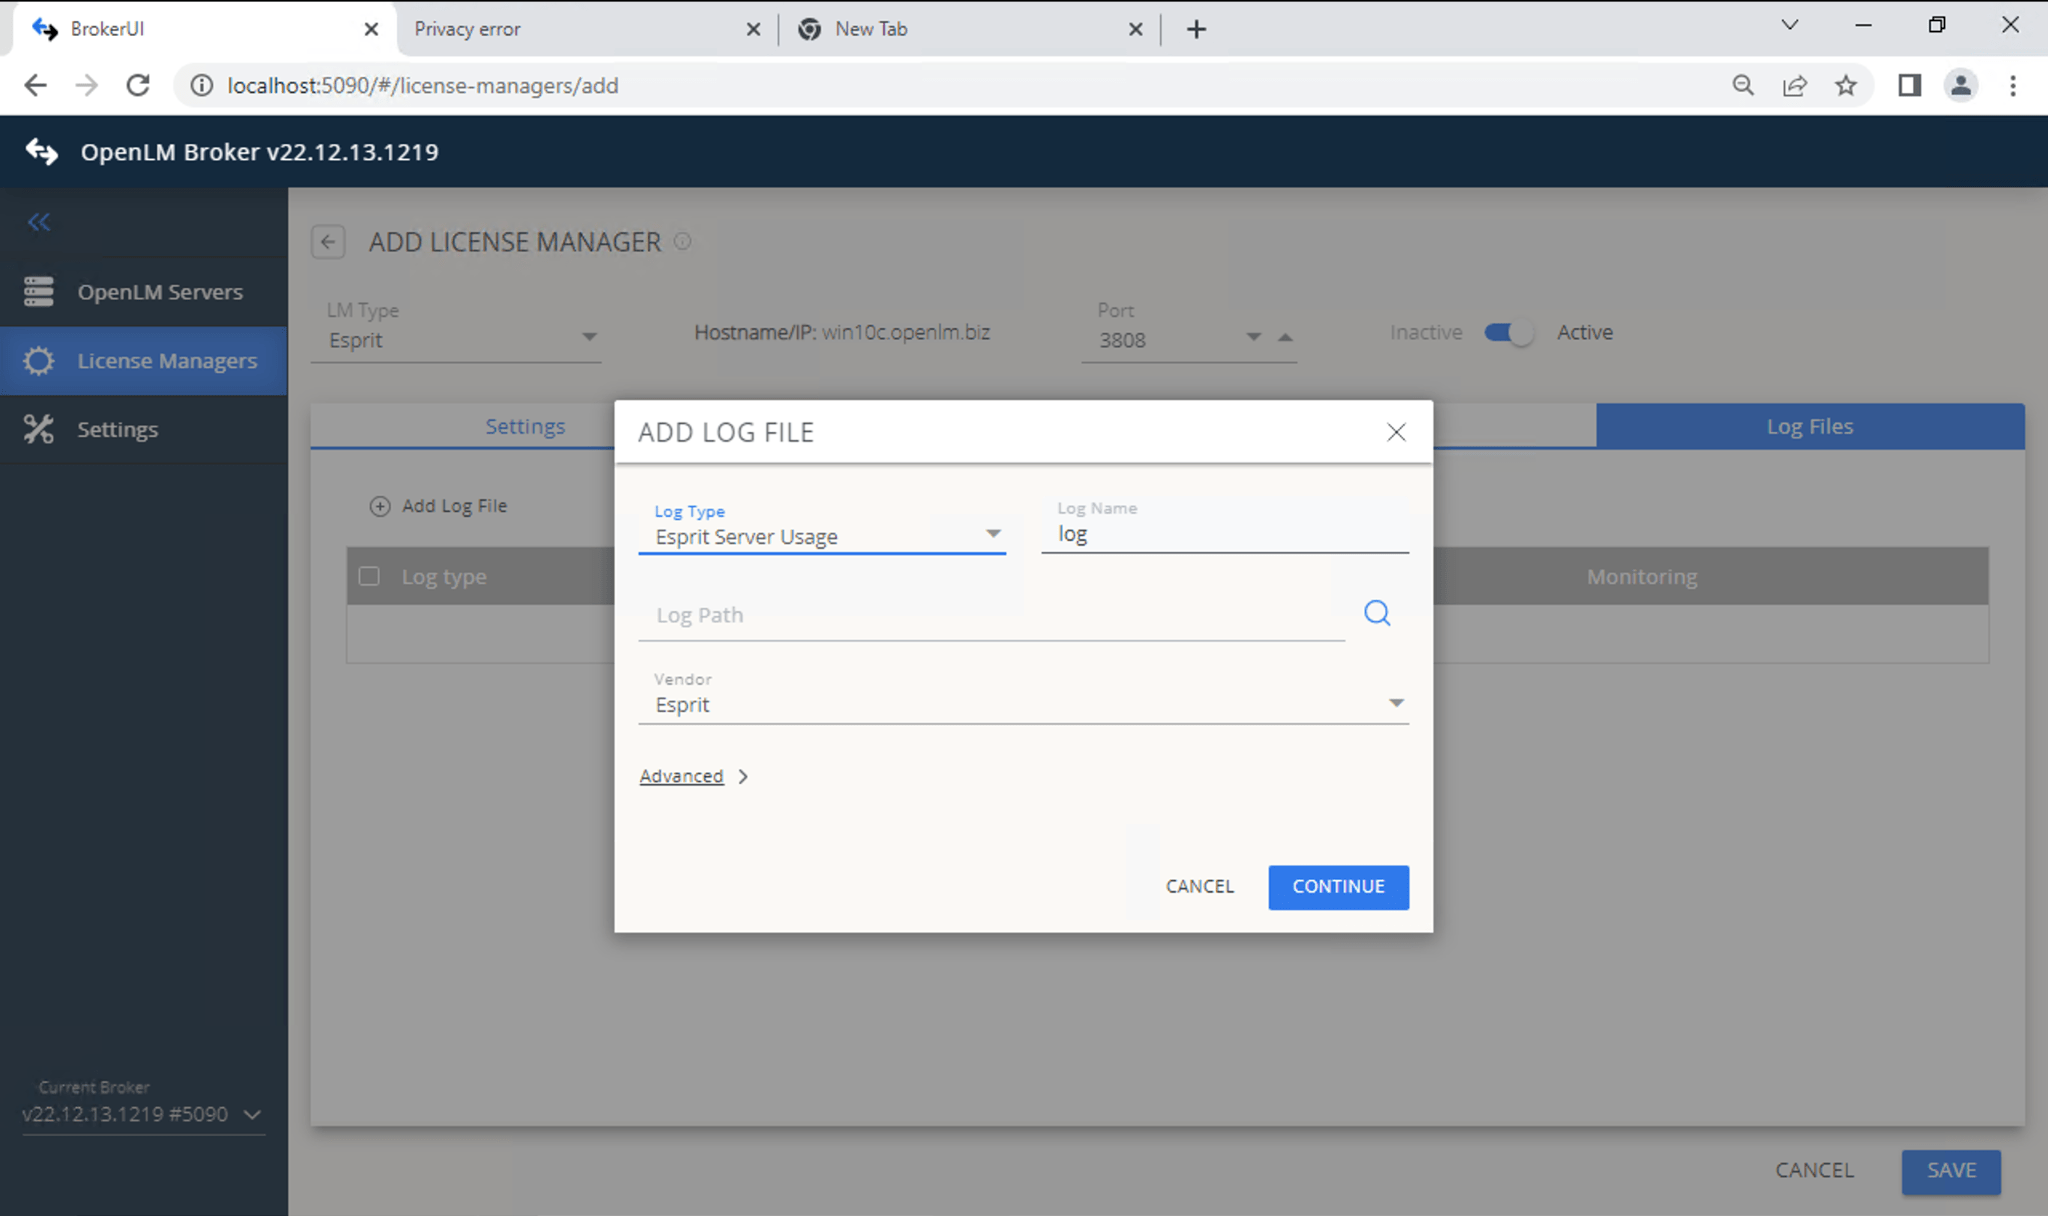Open the Settings section in sidebar
Image resolution: width=2048 pixels, height=1216 pixels.
117,428
